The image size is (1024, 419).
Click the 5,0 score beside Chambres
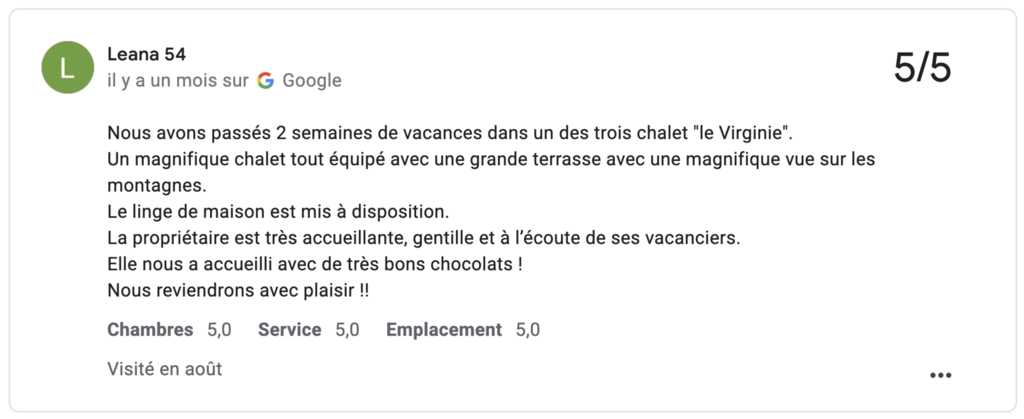click(220, 329)
